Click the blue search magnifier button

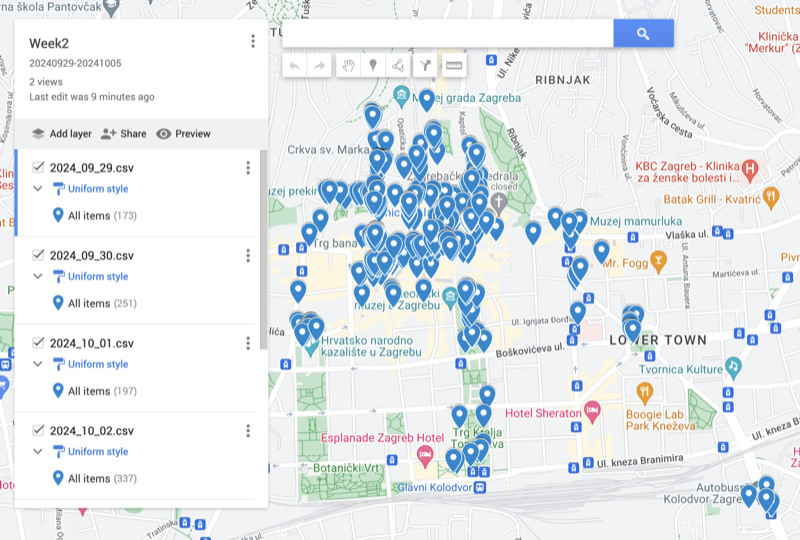[643, 34]
